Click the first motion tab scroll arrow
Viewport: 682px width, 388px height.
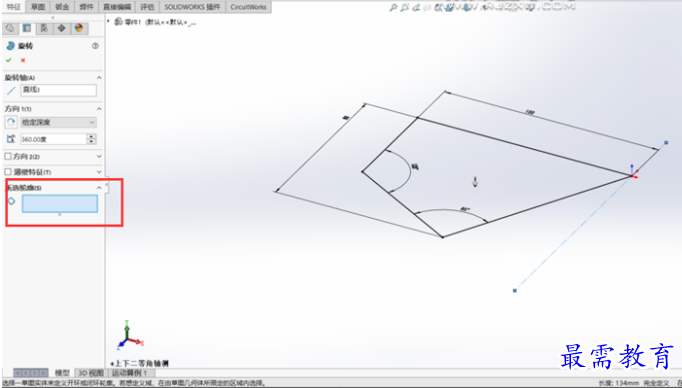(x=18, y=373)
